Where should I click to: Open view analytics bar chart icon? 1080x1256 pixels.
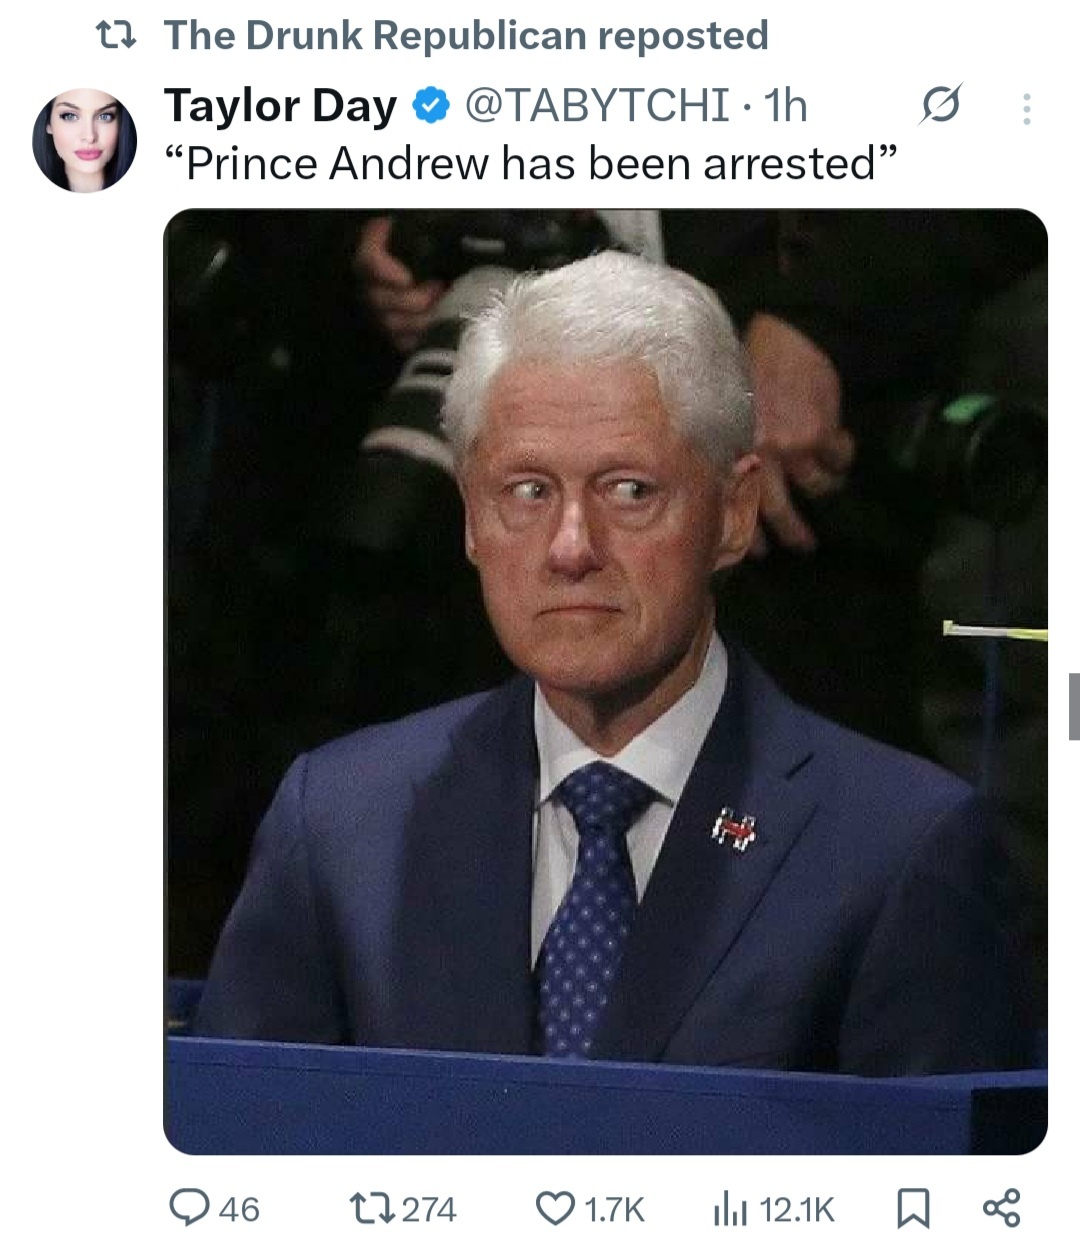729,1209
